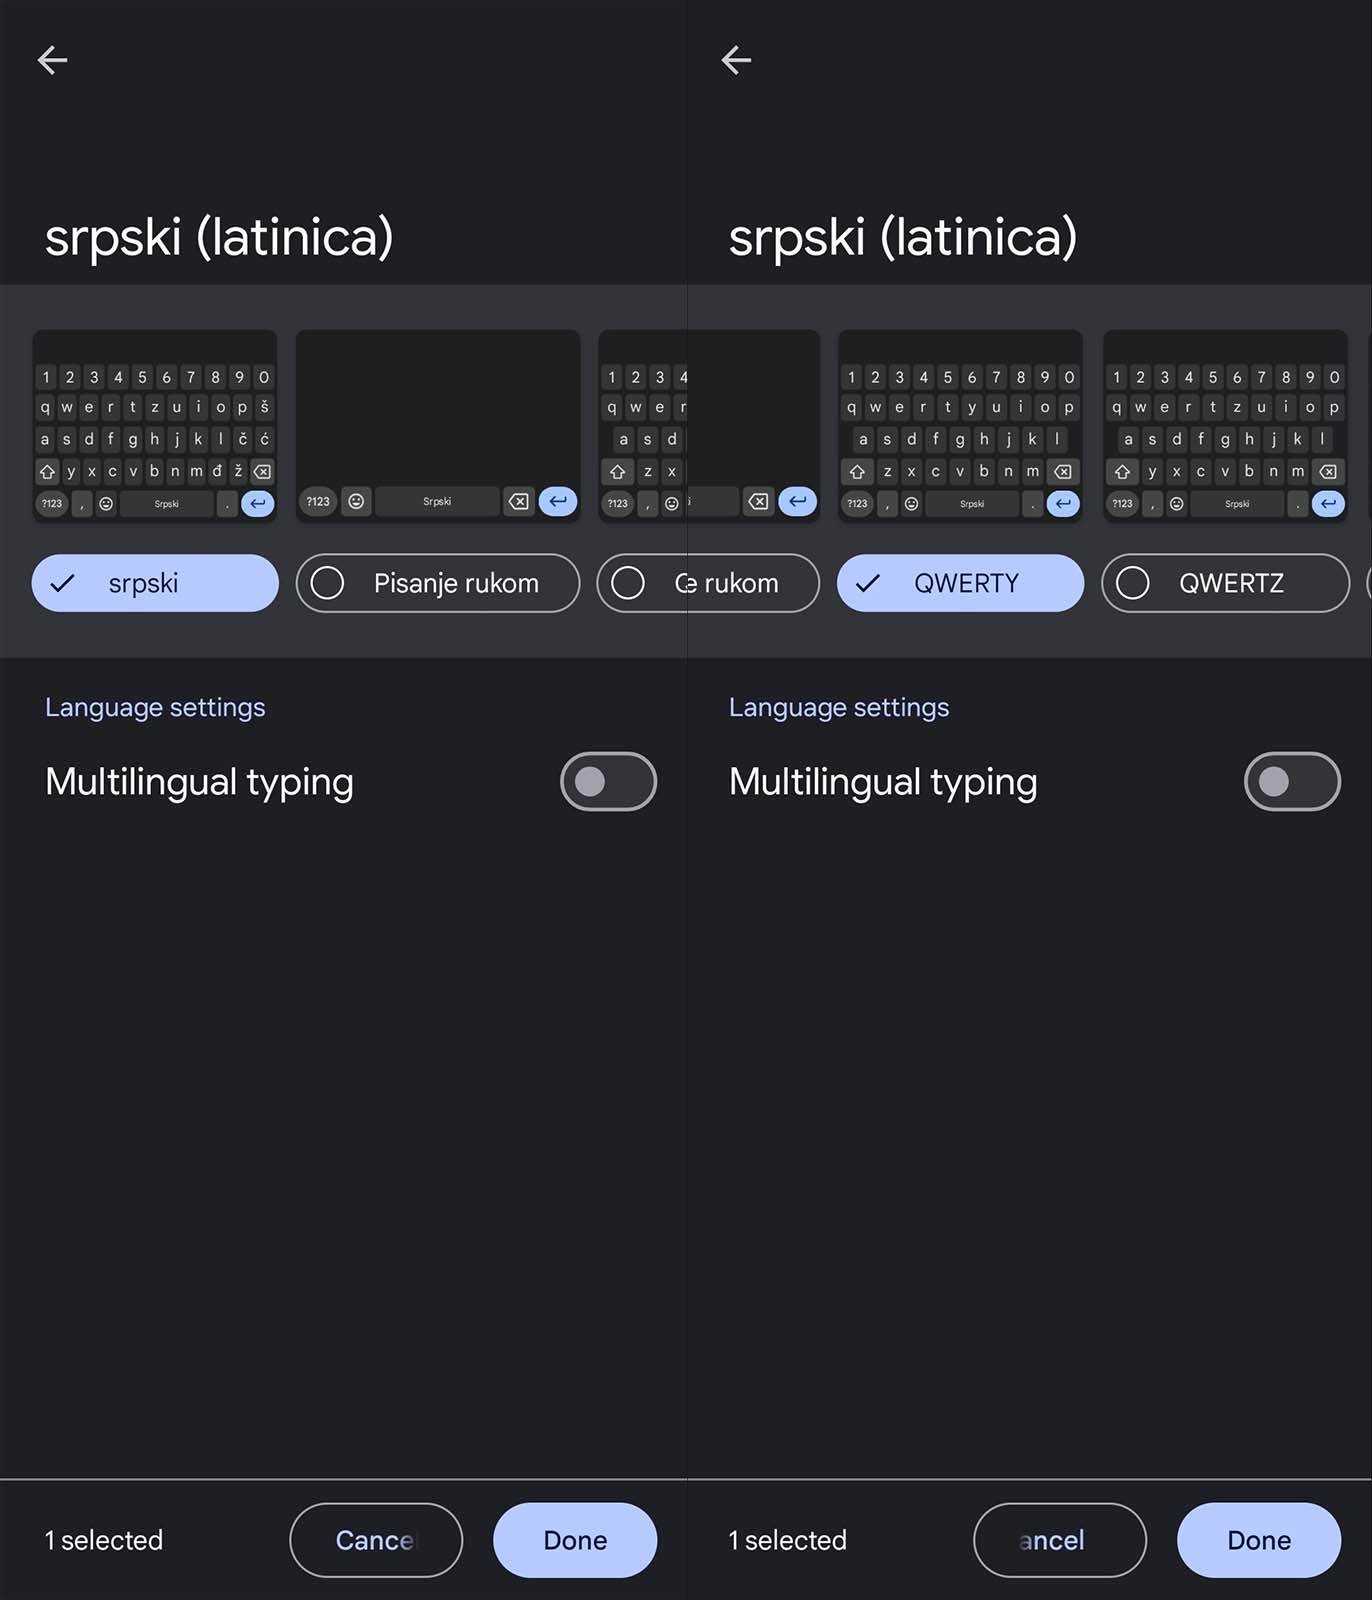Click enter key icon in QWERTZ keyboard preview
The height and width of the screenshot is (1600, 1372).
click(x=1328, y=503)
